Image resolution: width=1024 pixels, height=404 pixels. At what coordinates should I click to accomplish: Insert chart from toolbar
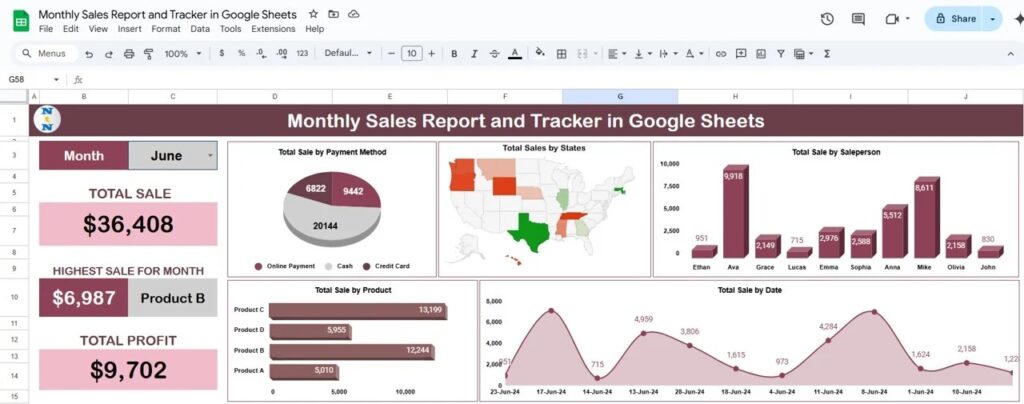761,54
